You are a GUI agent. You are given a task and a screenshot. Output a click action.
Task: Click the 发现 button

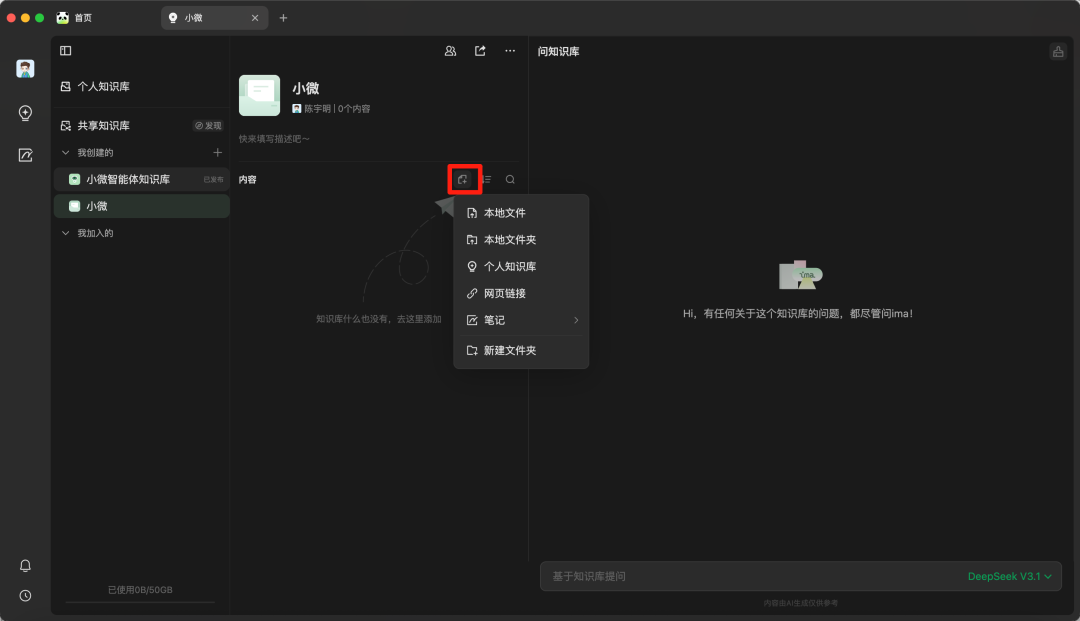pos(208,126)
